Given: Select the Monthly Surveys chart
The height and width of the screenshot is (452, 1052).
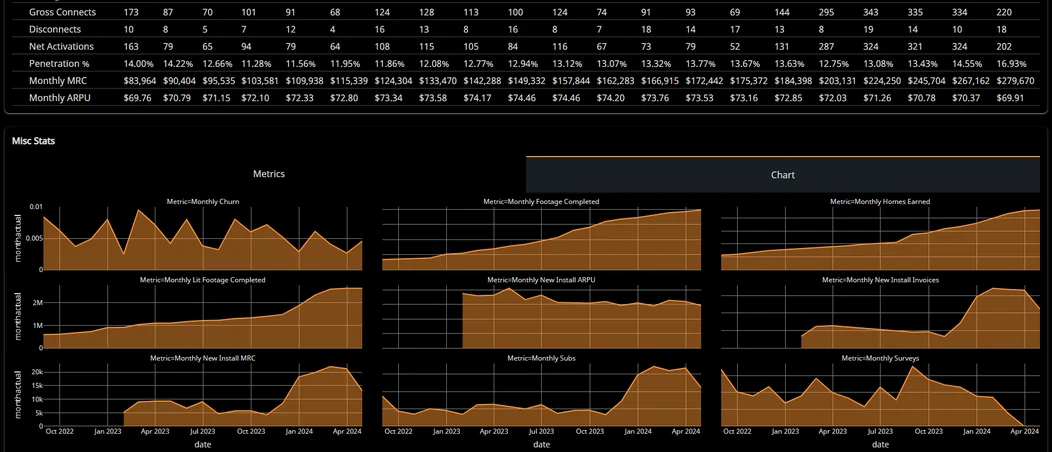Looking at the screenshot, I should tap(880, 395).
